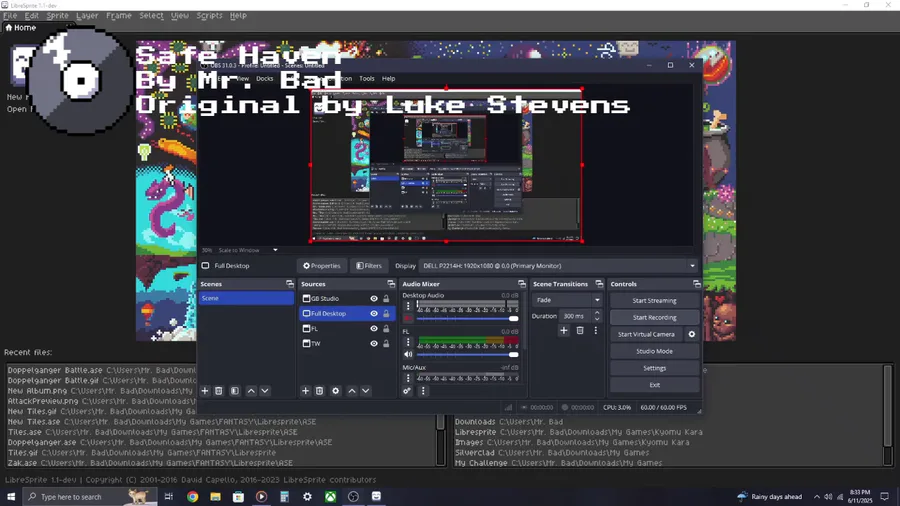900x506 pixels.
Task: Move source down in Sources panel
Action: click(366, 391)
